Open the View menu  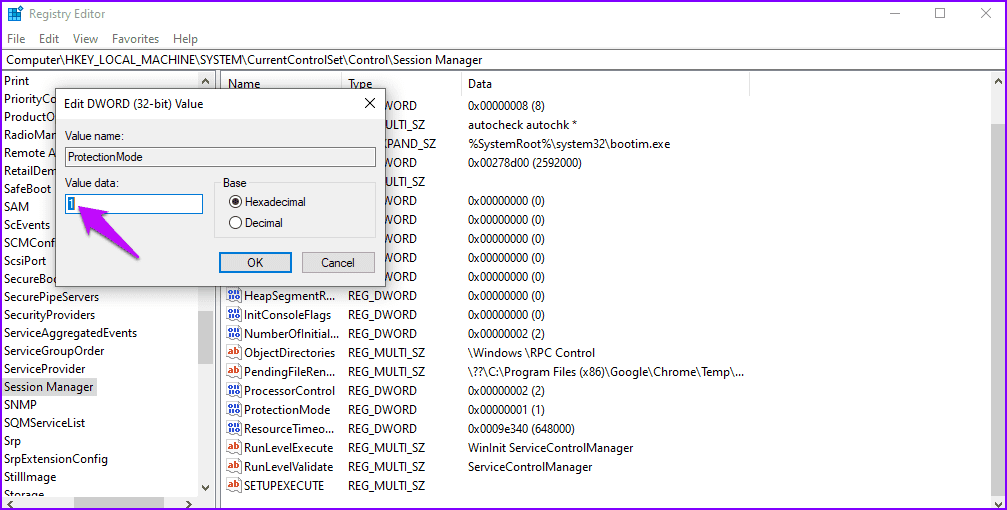[85, 39]
